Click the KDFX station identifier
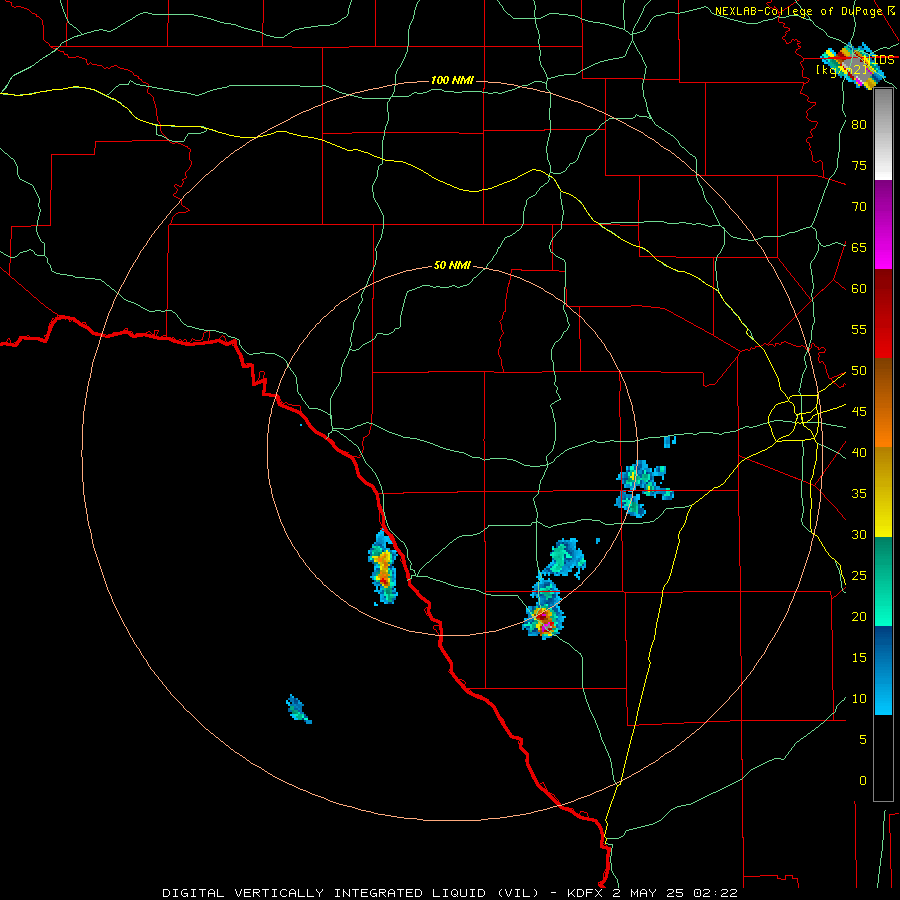900x900 pixels. point(586,893)
